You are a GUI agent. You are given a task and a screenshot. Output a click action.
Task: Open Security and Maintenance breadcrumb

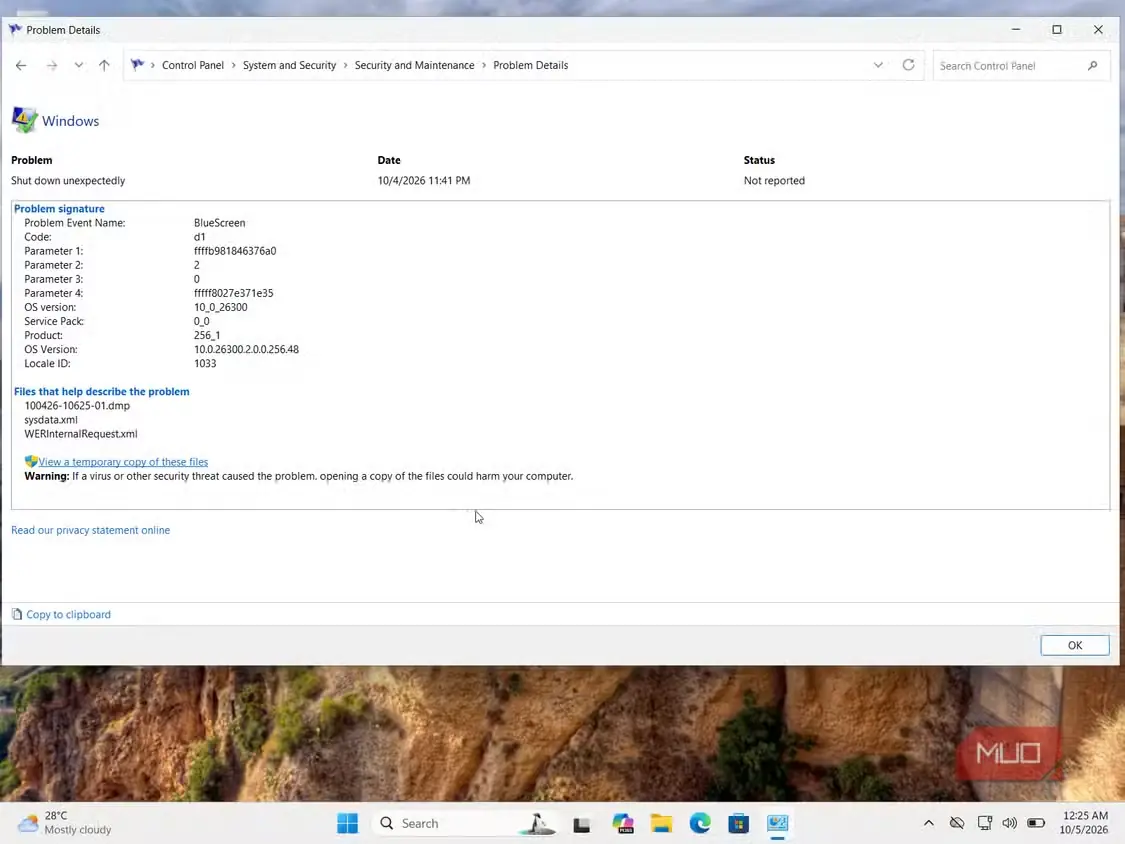pyautogui.click(x=414, y=65)
